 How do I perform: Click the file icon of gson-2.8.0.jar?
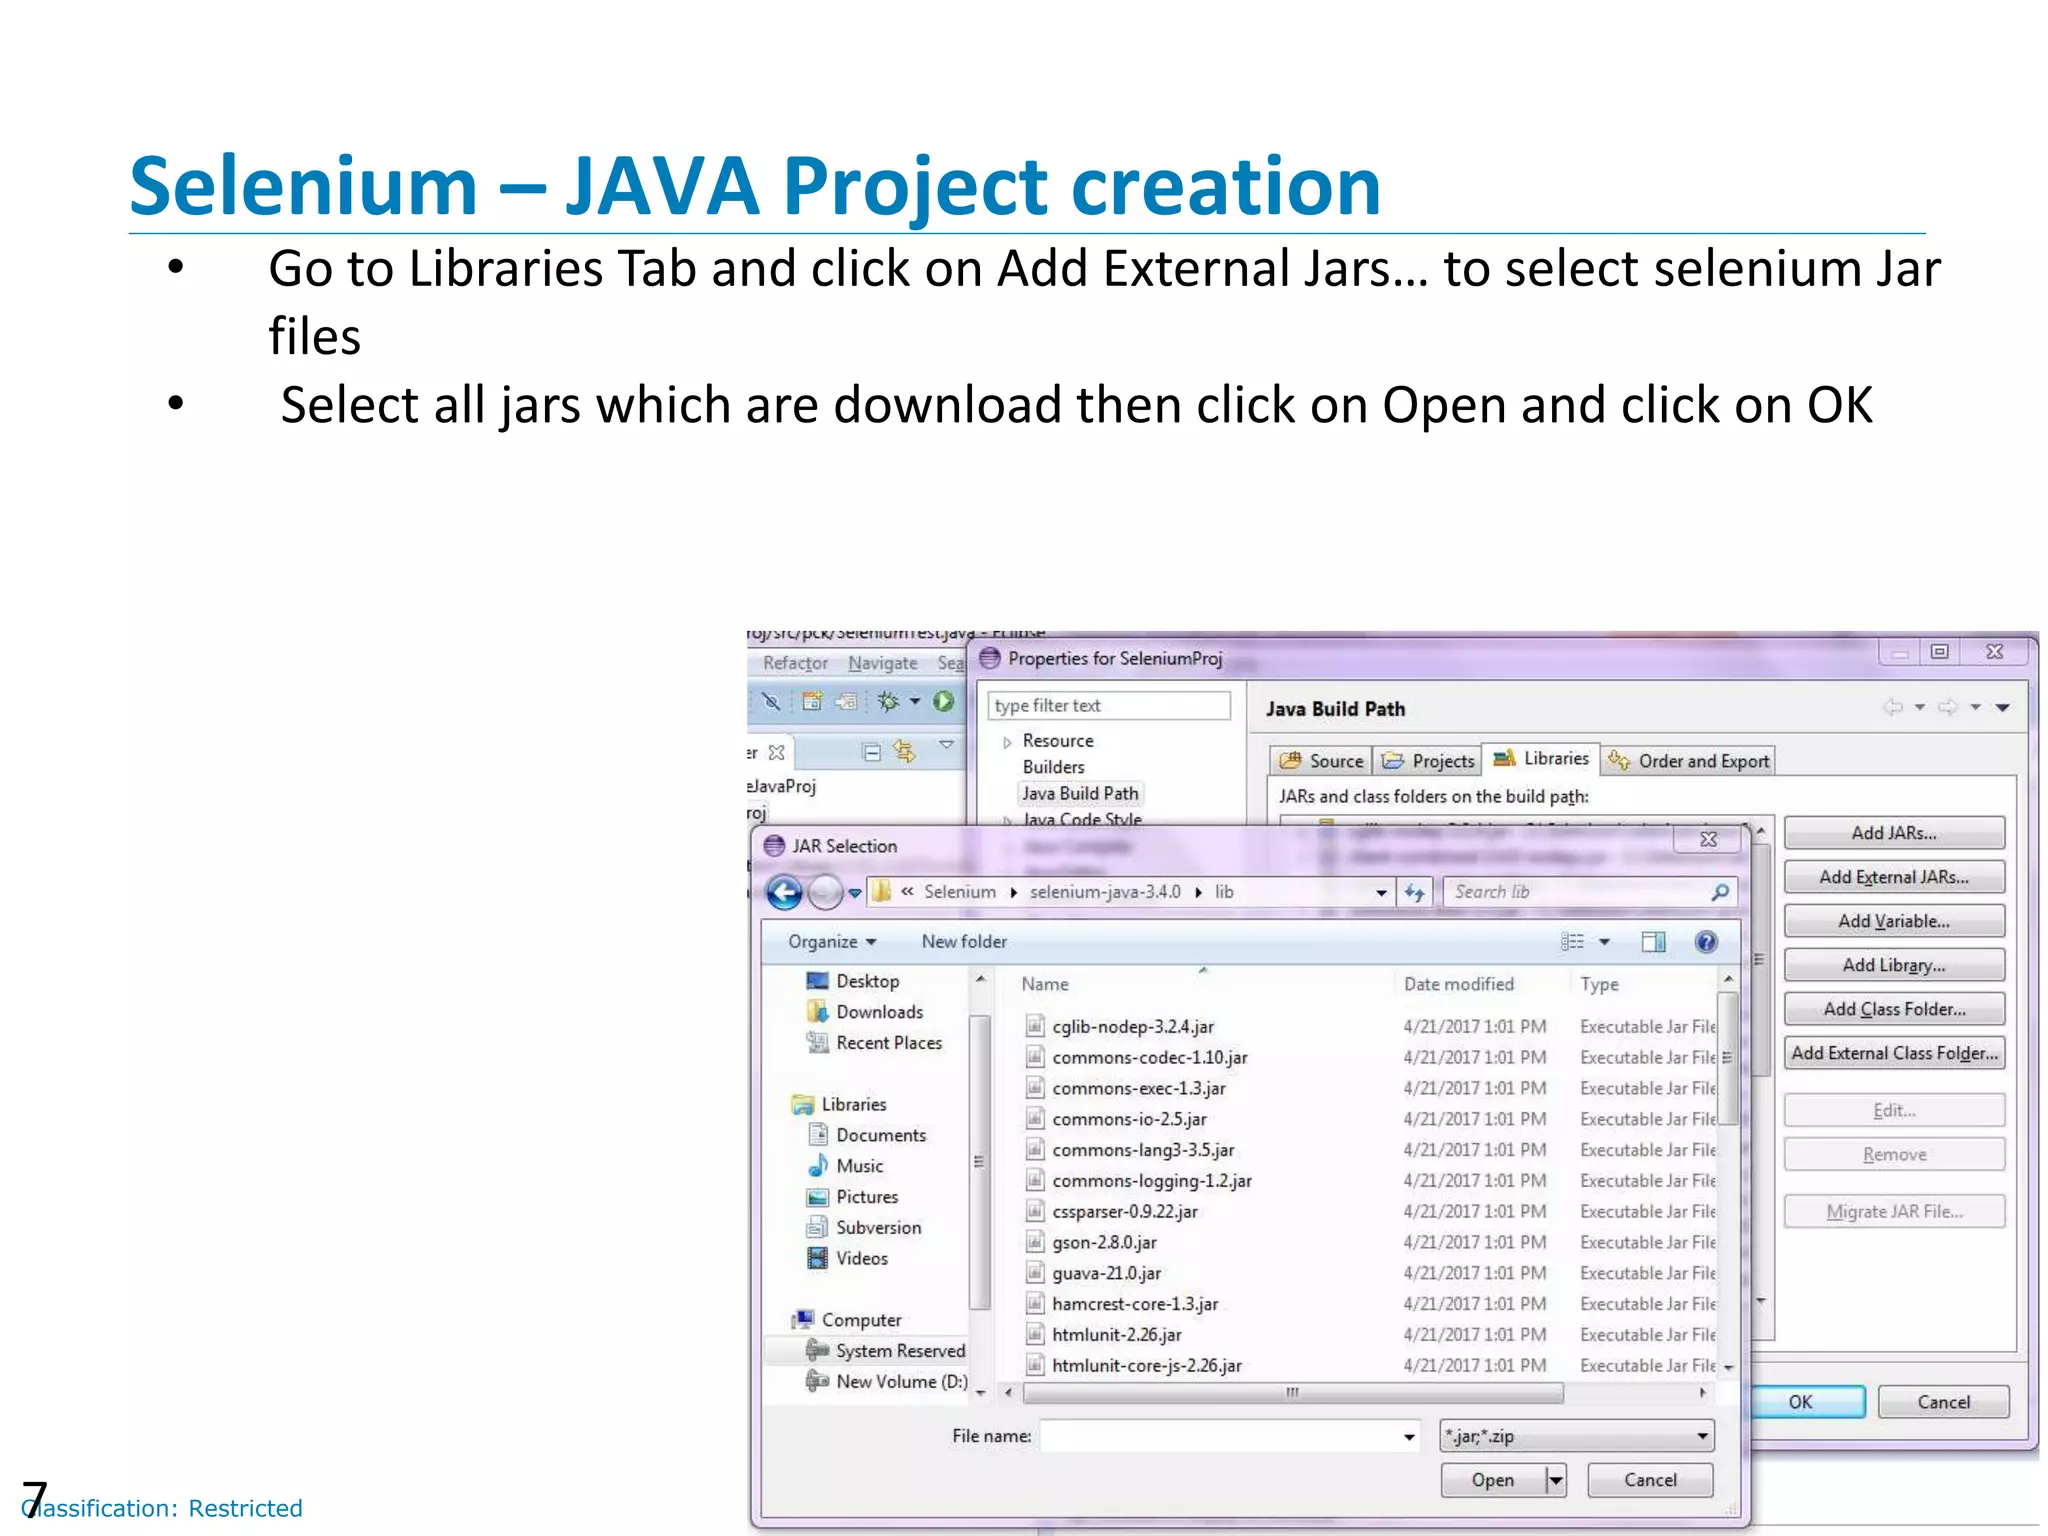click(x=1036, y=1242)
